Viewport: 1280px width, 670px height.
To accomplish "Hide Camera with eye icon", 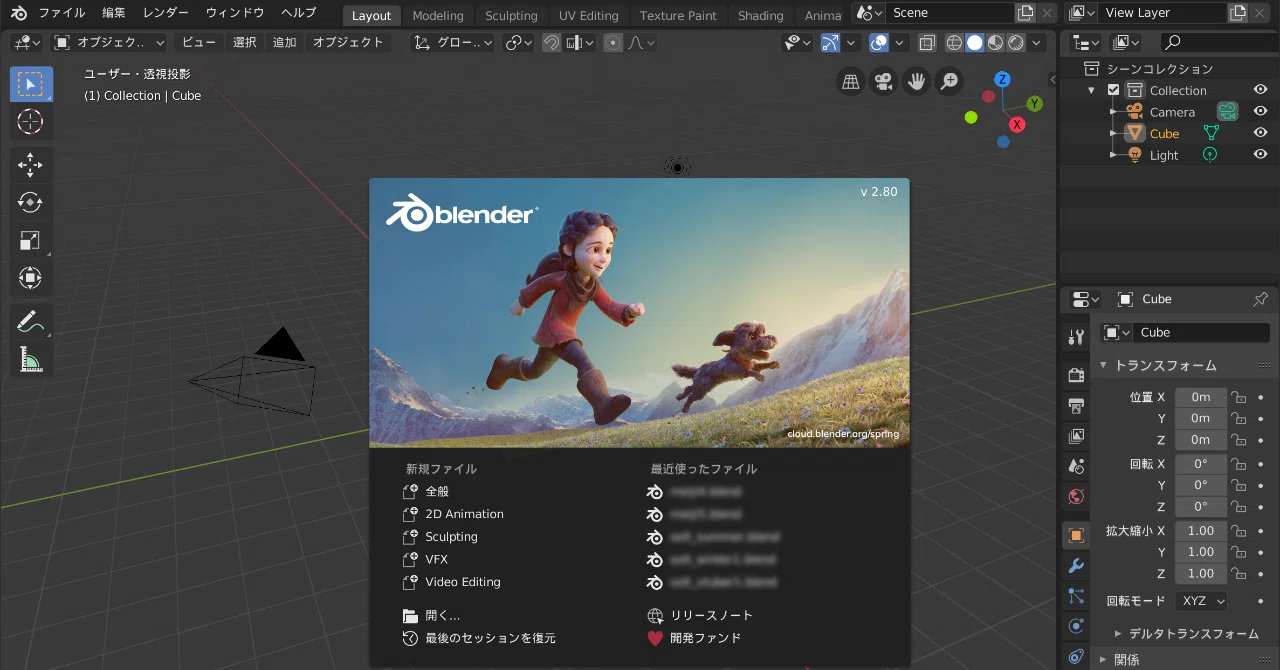I will click(x=1260, y=112).
